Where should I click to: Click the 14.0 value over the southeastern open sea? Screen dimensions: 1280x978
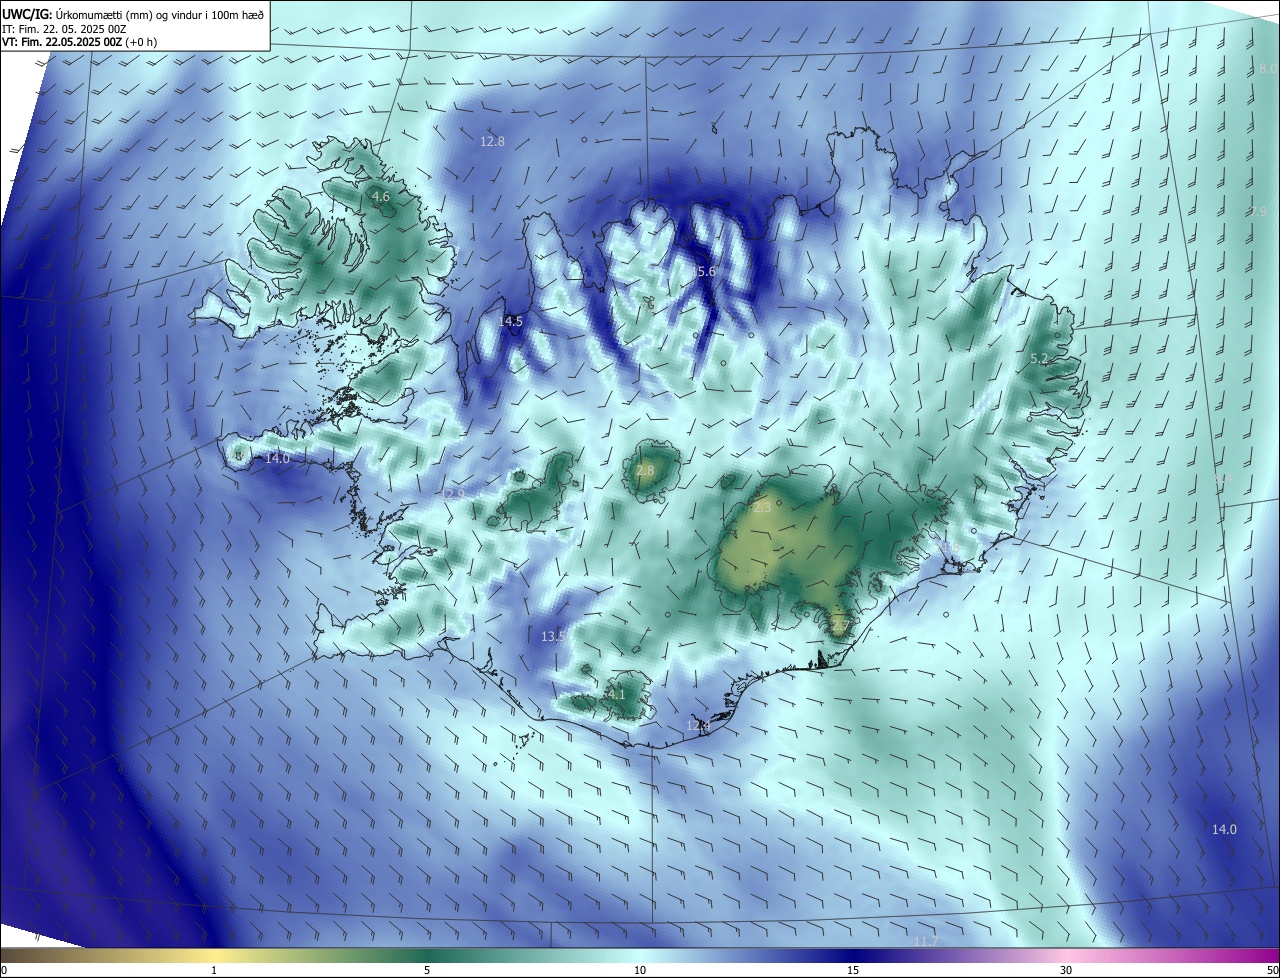click(x=1224, y=829)
